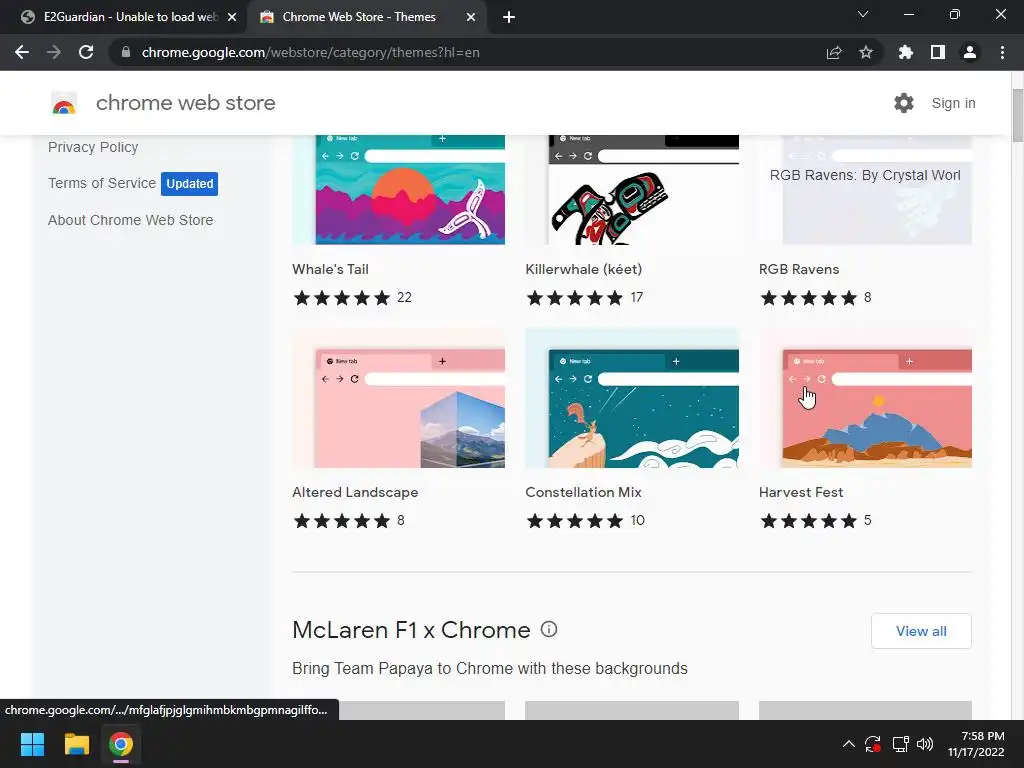The image size is (1024, 768).
Task: Show hidden system tray icons
Action: tap(848, 744)
